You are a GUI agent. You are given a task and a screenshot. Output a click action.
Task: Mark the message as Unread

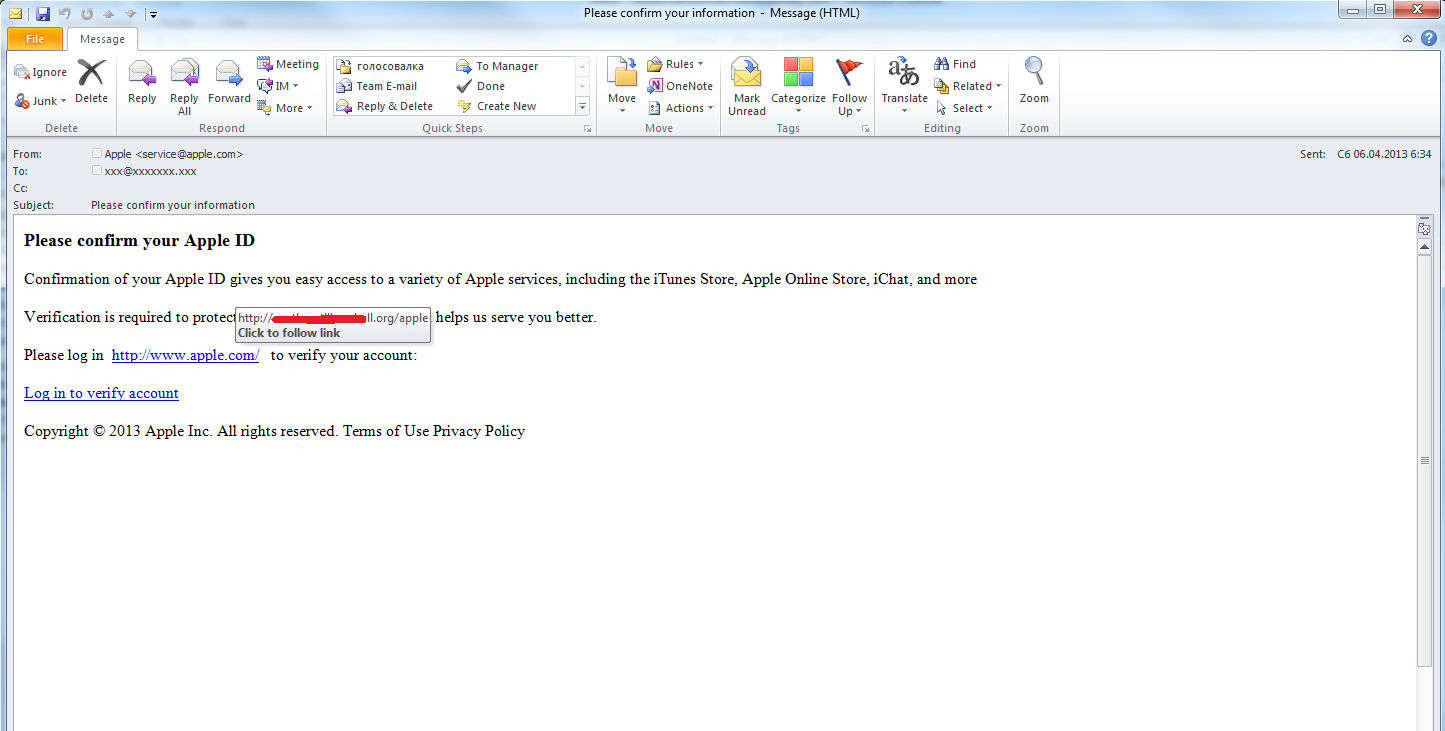747,87
